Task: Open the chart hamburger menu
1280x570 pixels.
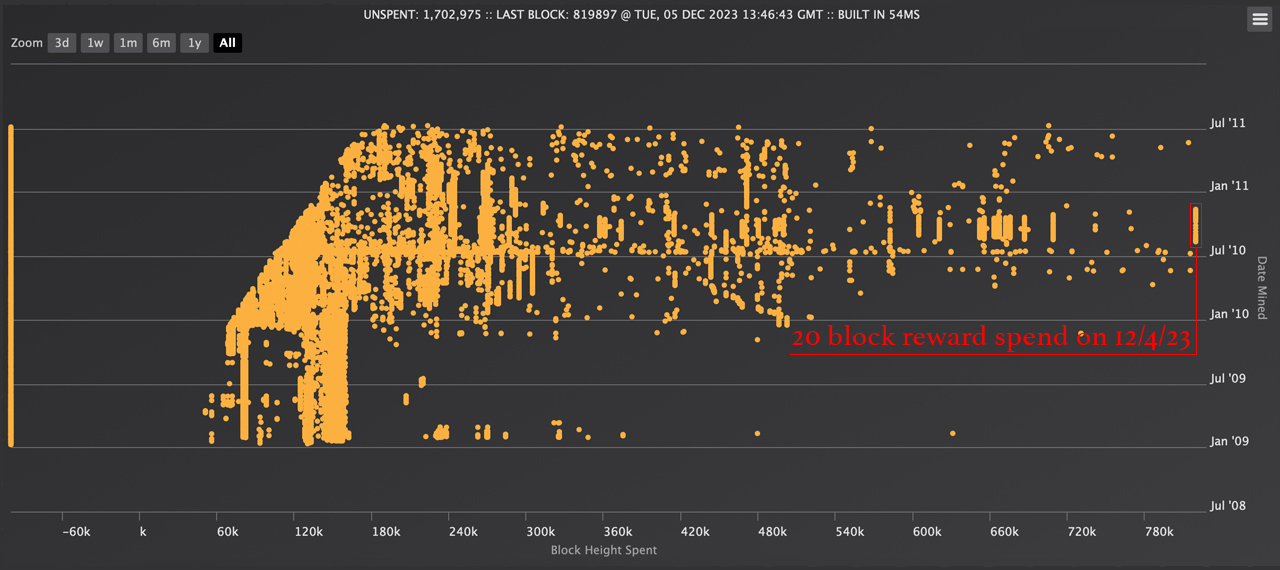Action: coord(1259,19)
